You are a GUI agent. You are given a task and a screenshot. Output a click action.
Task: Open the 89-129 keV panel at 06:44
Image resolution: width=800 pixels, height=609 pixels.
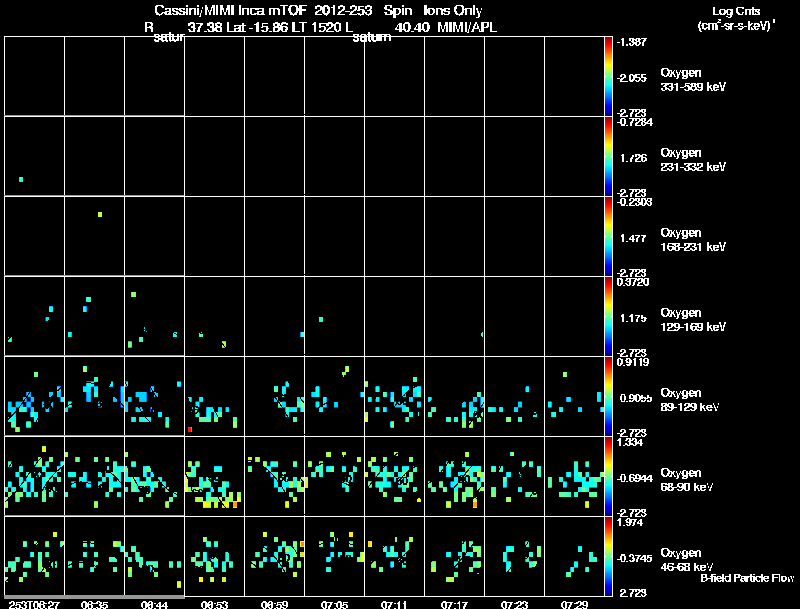(x=155, y=396)
